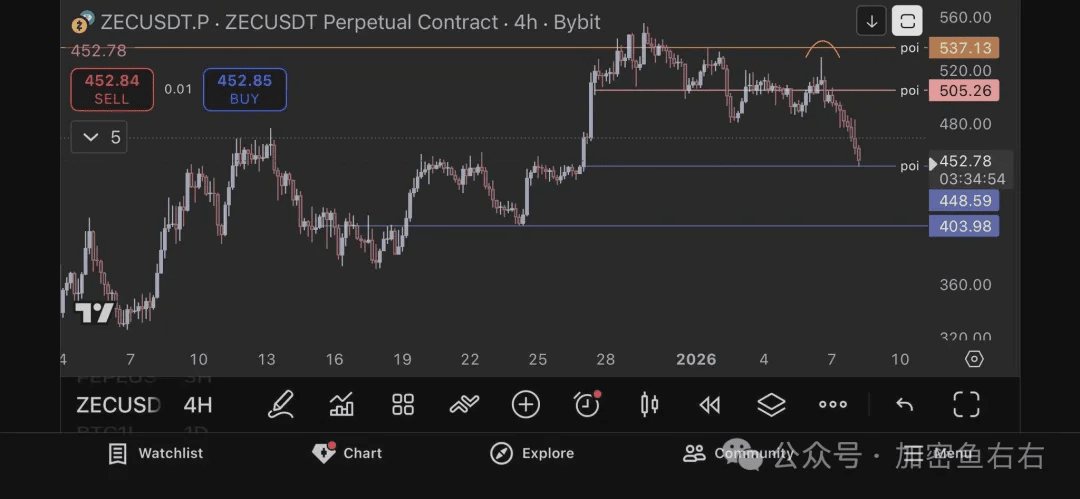Viewport: 1080px width, 499px height.
Task: Switch to the Watchlist tab
Action: pyautogui.click(x=156, y=453)
